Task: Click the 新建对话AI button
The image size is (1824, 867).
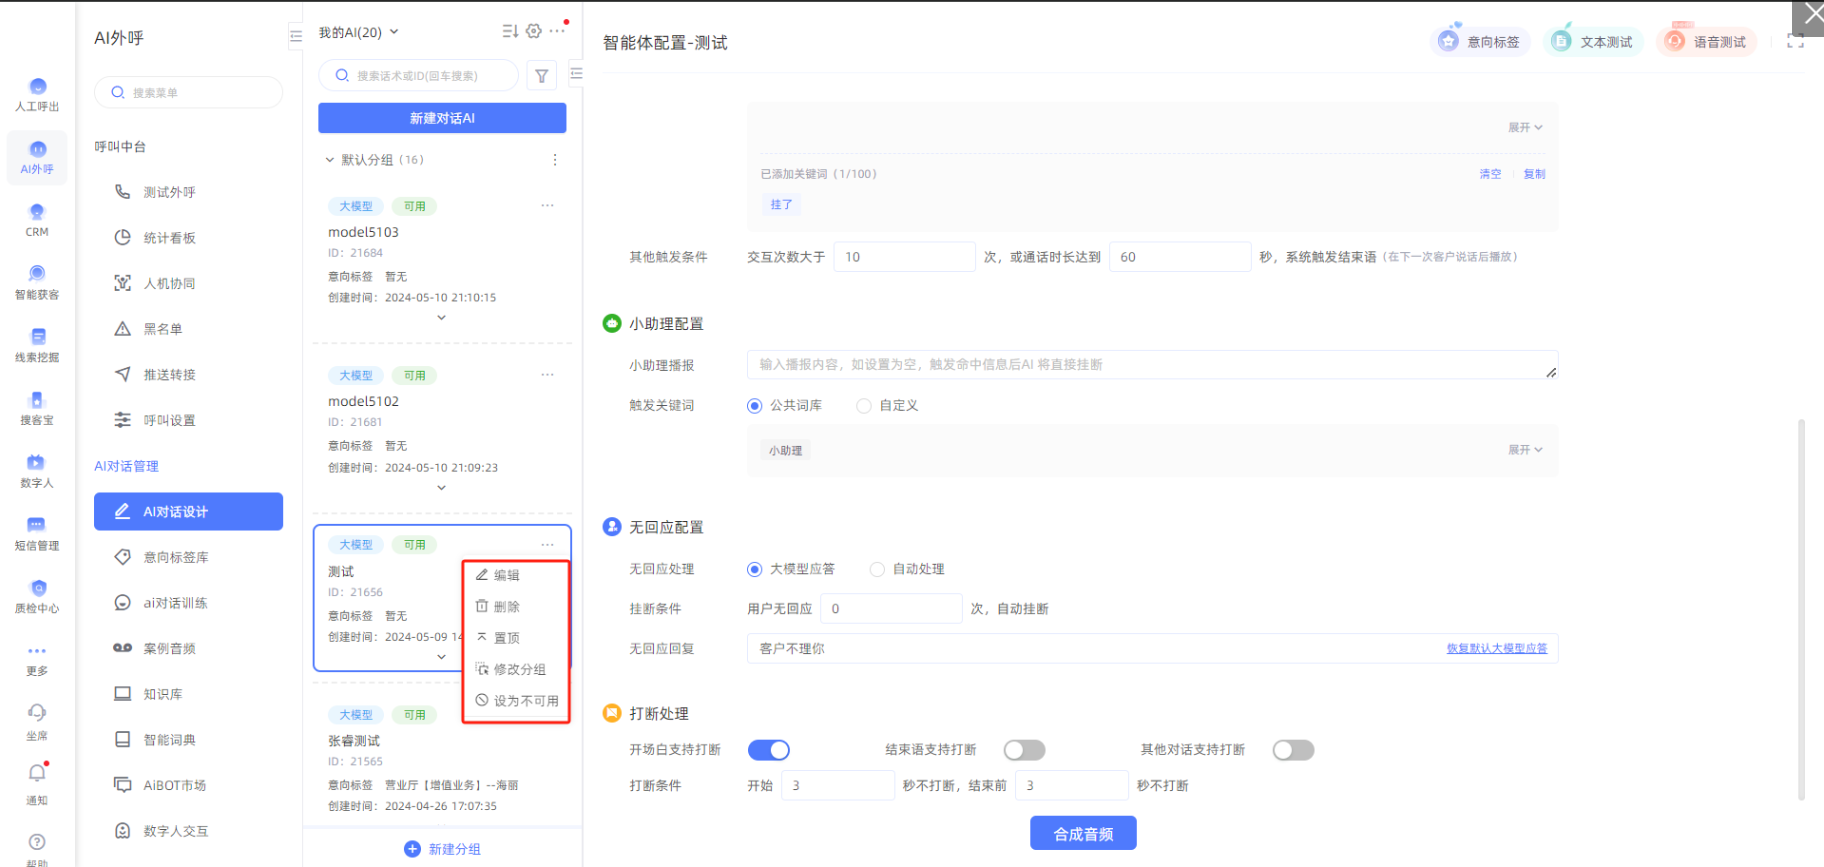Action: point(442,118)
